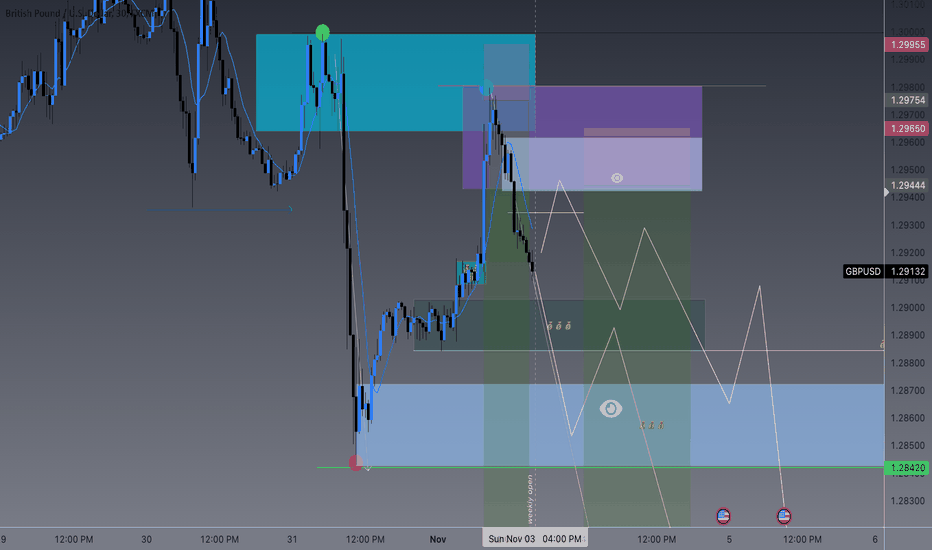Click the green 1.28420 price label
932x550 pixels.
906,468
